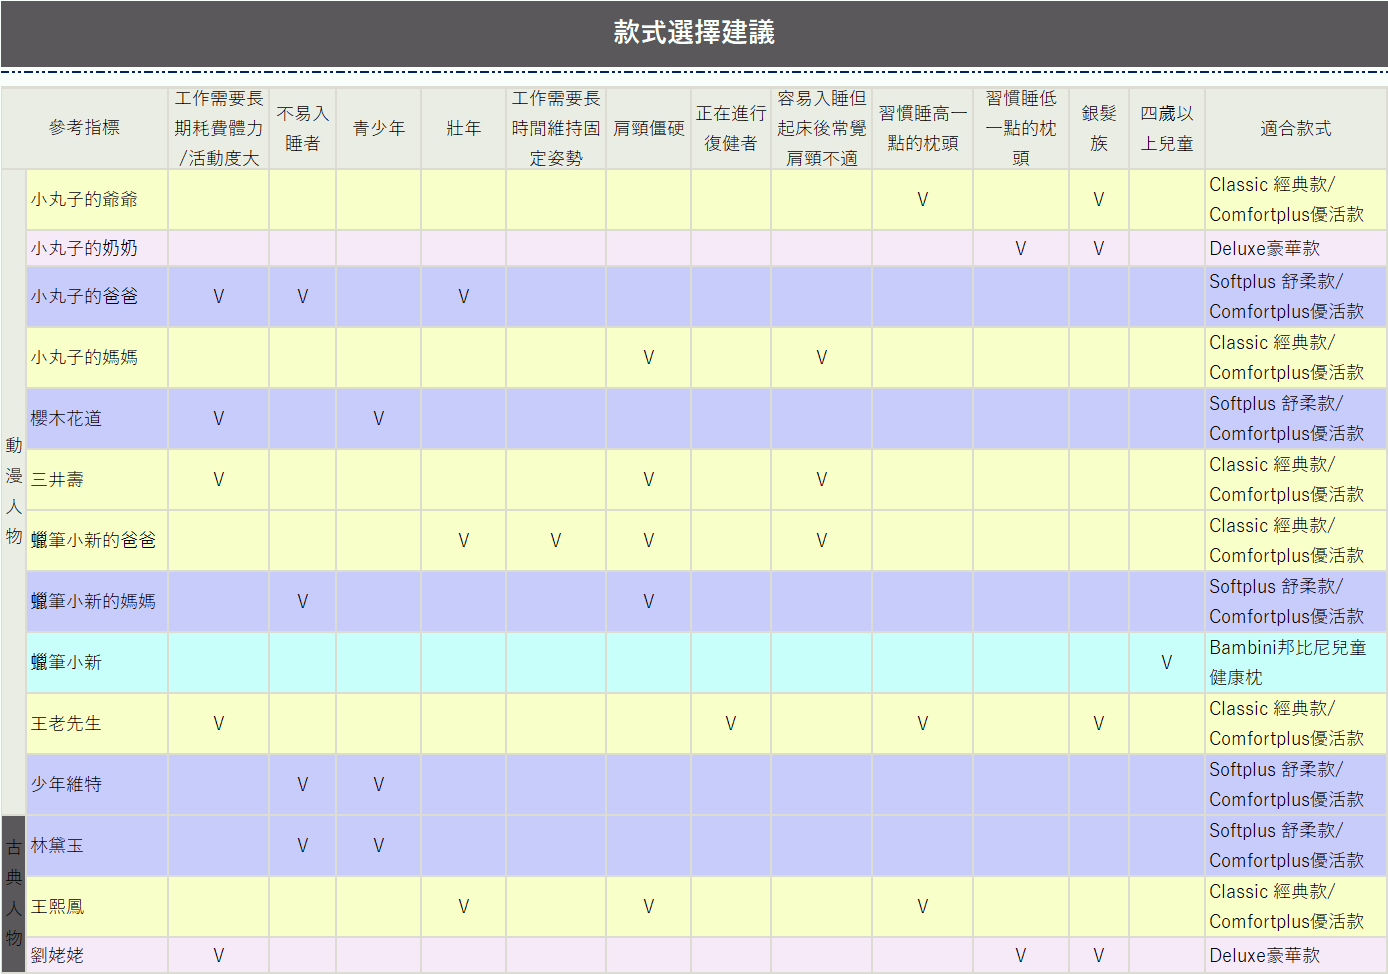Select the 古典人物 category cell

(x=14, y=894)
